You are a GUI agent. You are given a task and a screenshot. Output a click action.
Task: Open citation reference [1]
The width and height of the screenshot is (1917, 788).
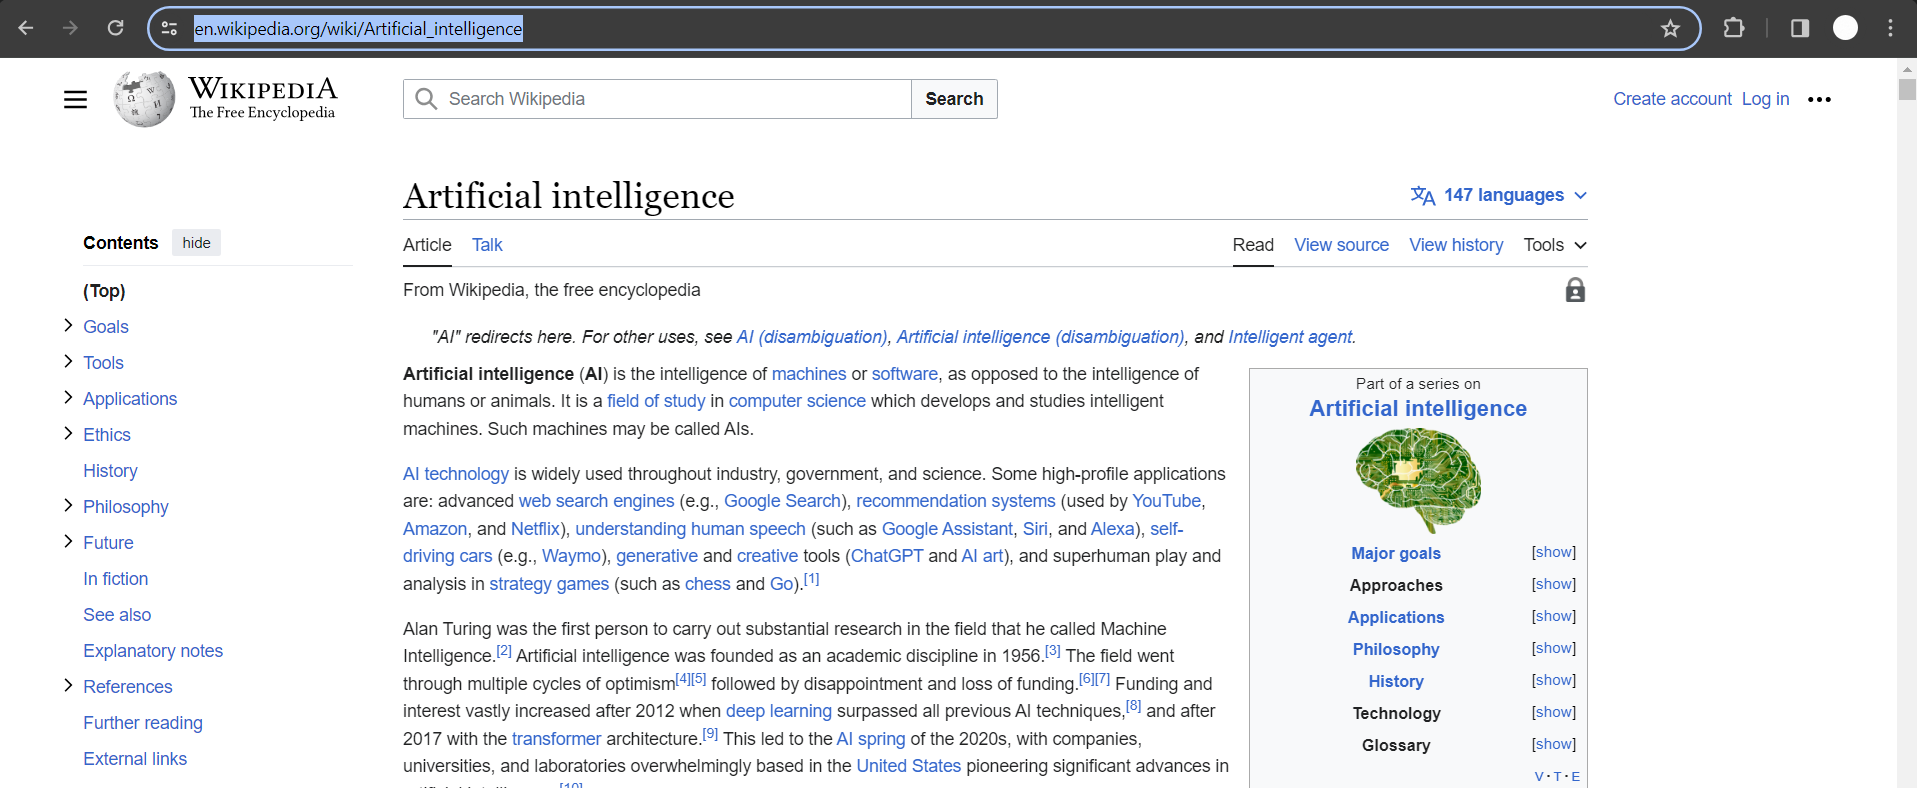click(811, 579)
